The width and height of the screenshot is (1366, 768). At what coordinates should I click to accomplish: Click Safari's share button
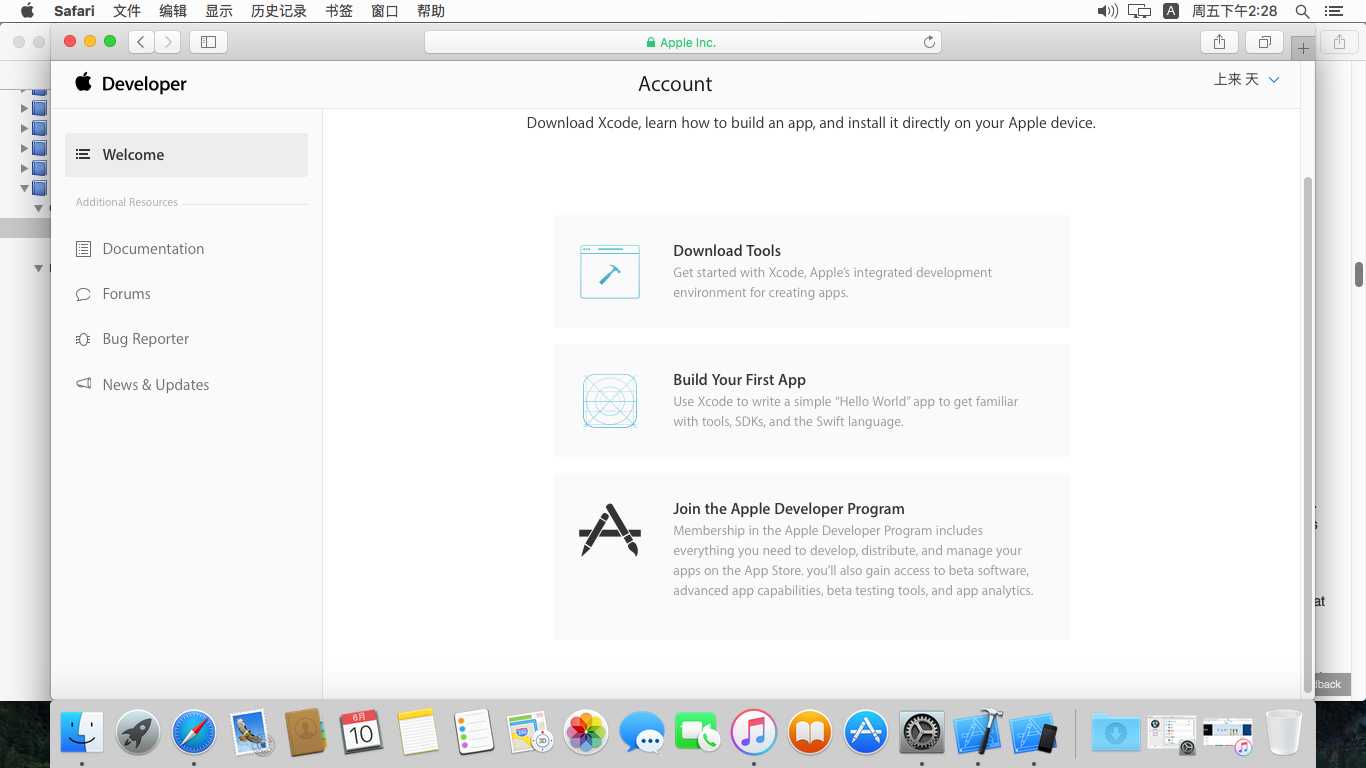pyautogui.click(x=1219, y=42)
